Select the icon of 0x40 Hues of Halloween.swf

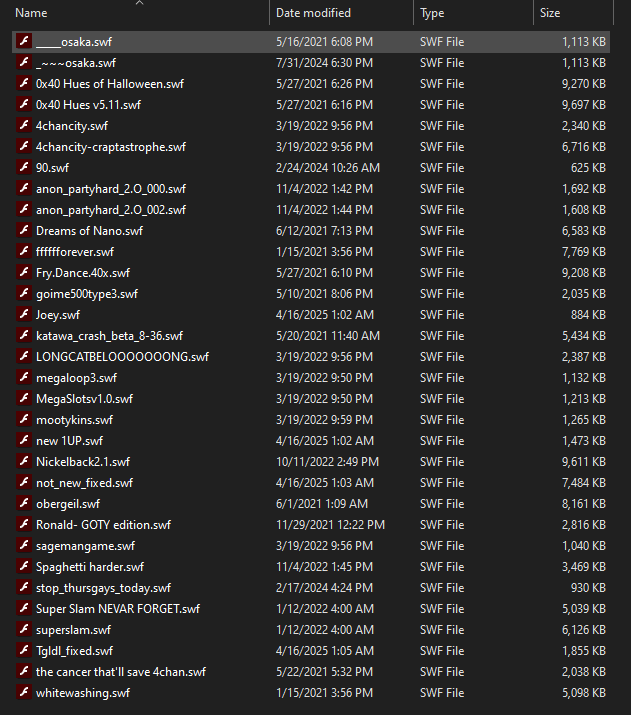(x=24, y=83)
